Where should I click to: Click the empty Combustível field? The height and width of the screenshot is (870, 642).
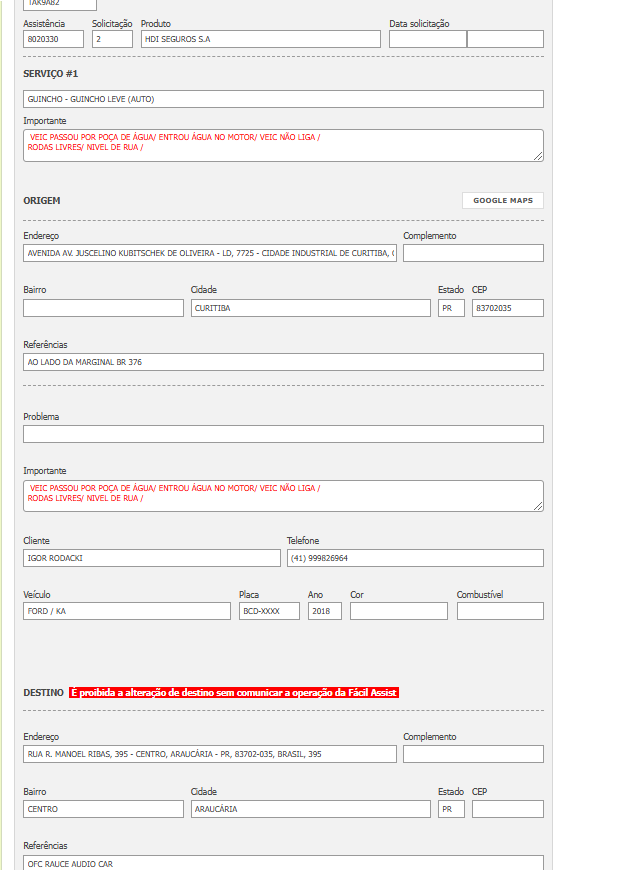[x=501, y=611]
